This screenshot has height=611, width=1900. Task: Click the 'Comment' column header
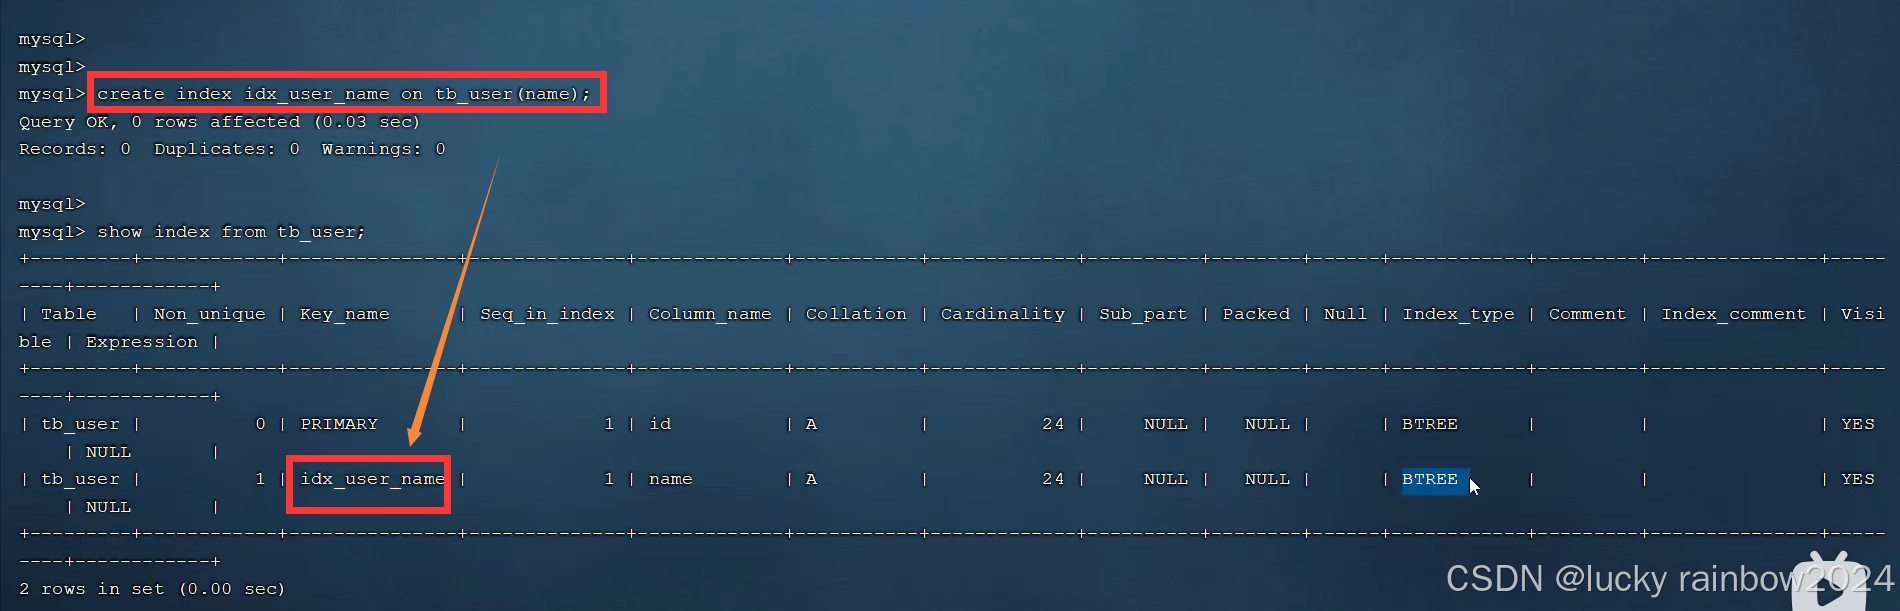click(x=1587, y=314)
